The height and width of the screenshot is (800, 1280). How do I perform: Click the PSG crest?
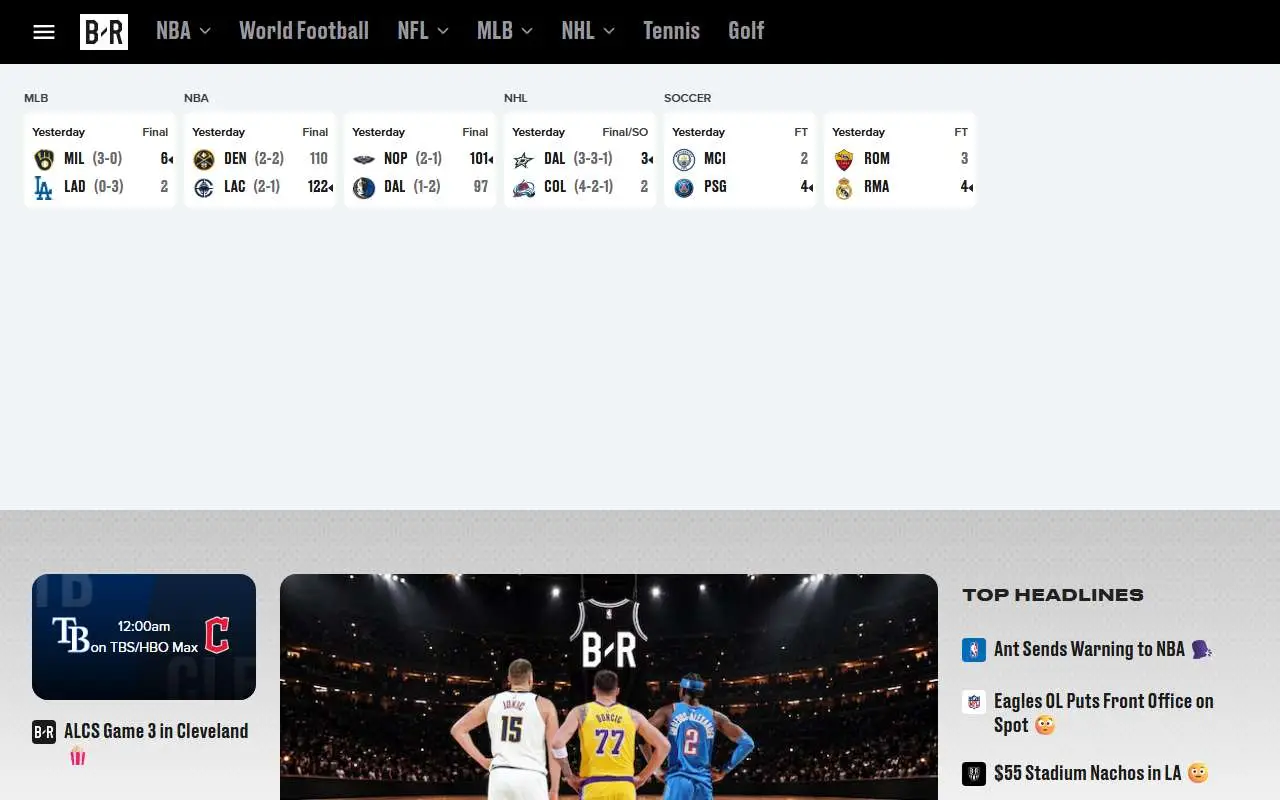click(x=684, y=187)
